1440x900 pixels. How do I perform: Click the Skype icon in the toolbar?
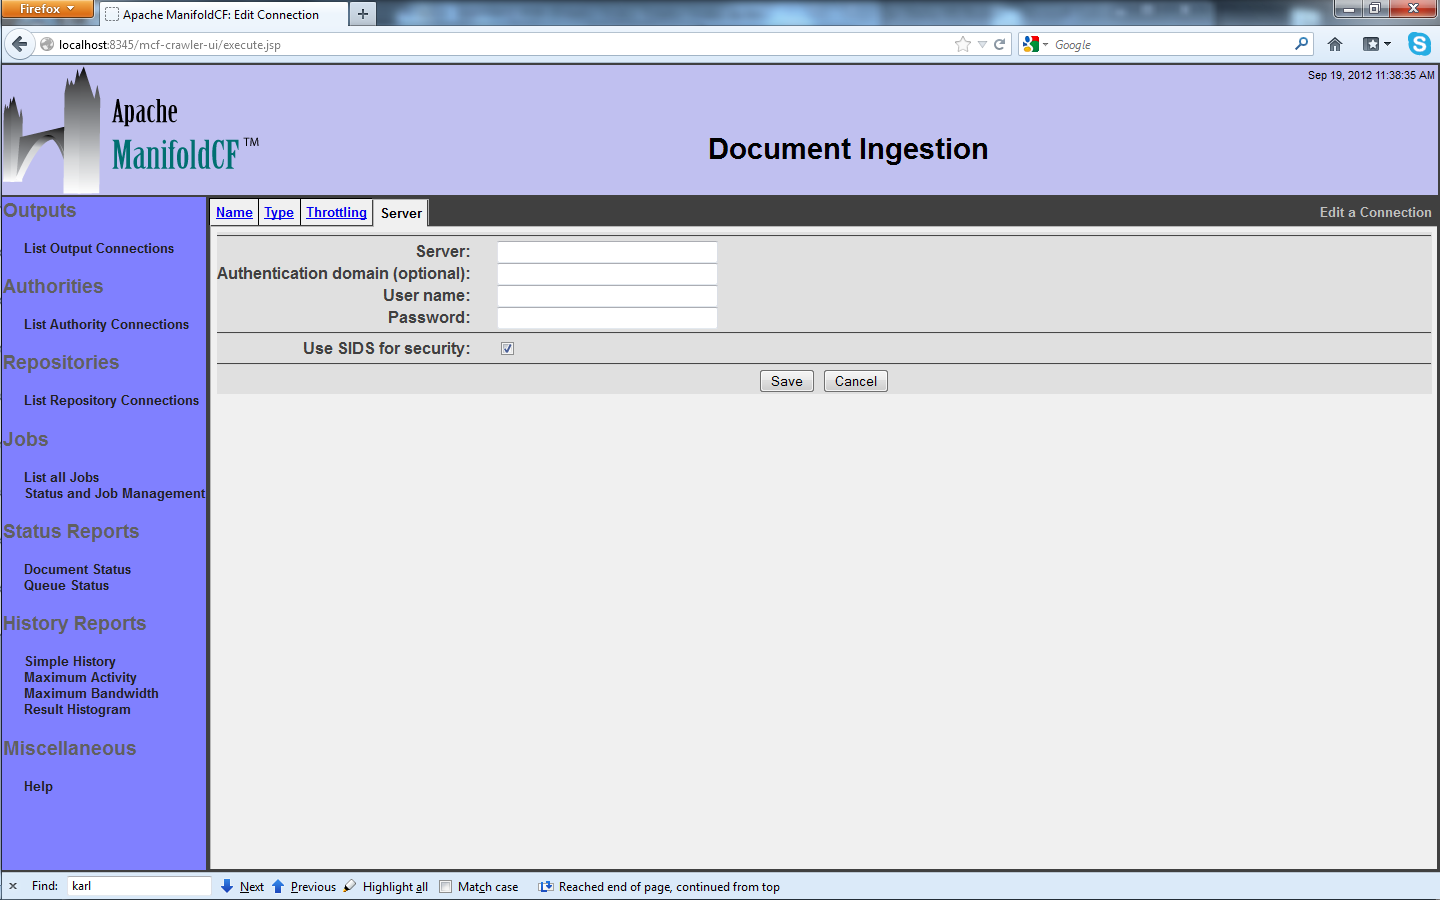[x=1419, y=44]
